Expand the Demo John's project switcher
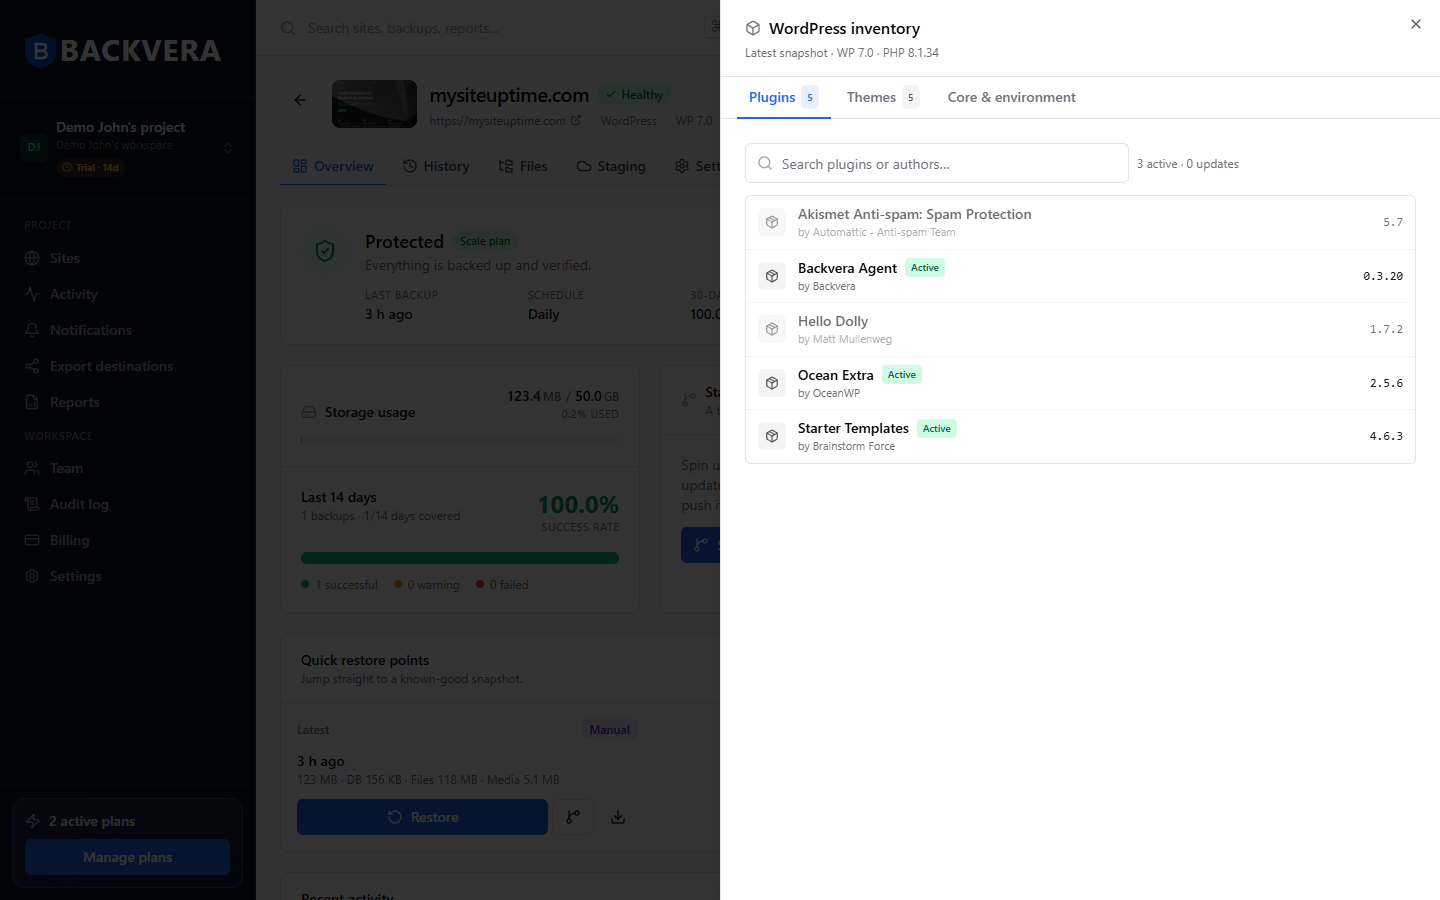 (x=128, y=147)
